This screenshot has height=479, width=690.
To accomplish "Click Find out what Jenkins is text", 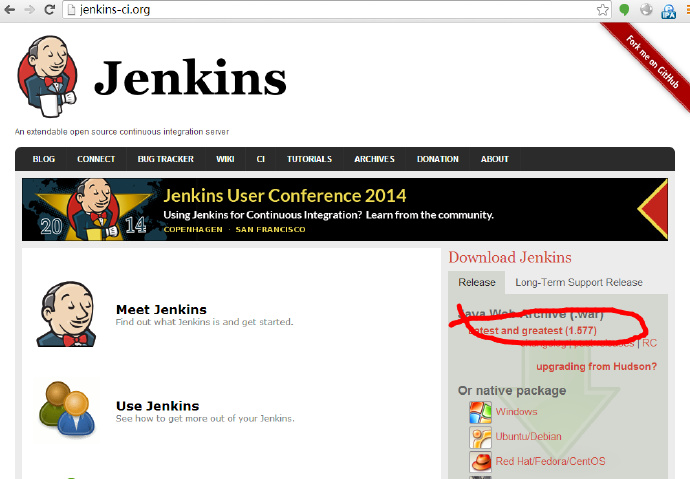I will tap(204, 322).
